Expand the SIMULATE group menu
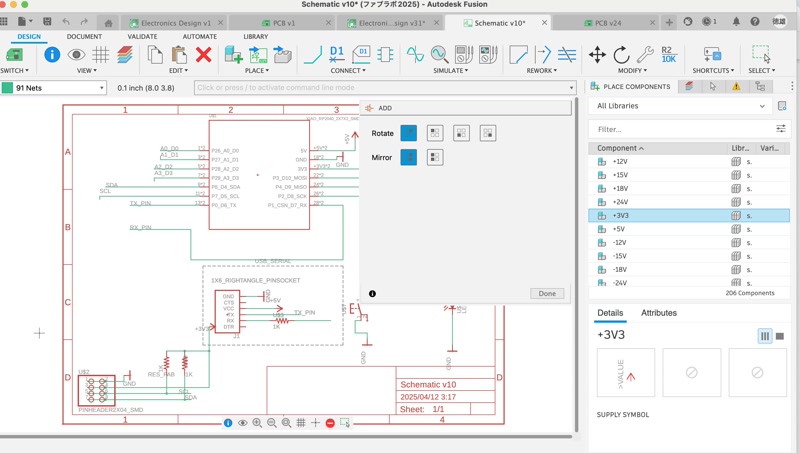Image resolution: width=800 pixels, height=453 pixels. [451, 70]
